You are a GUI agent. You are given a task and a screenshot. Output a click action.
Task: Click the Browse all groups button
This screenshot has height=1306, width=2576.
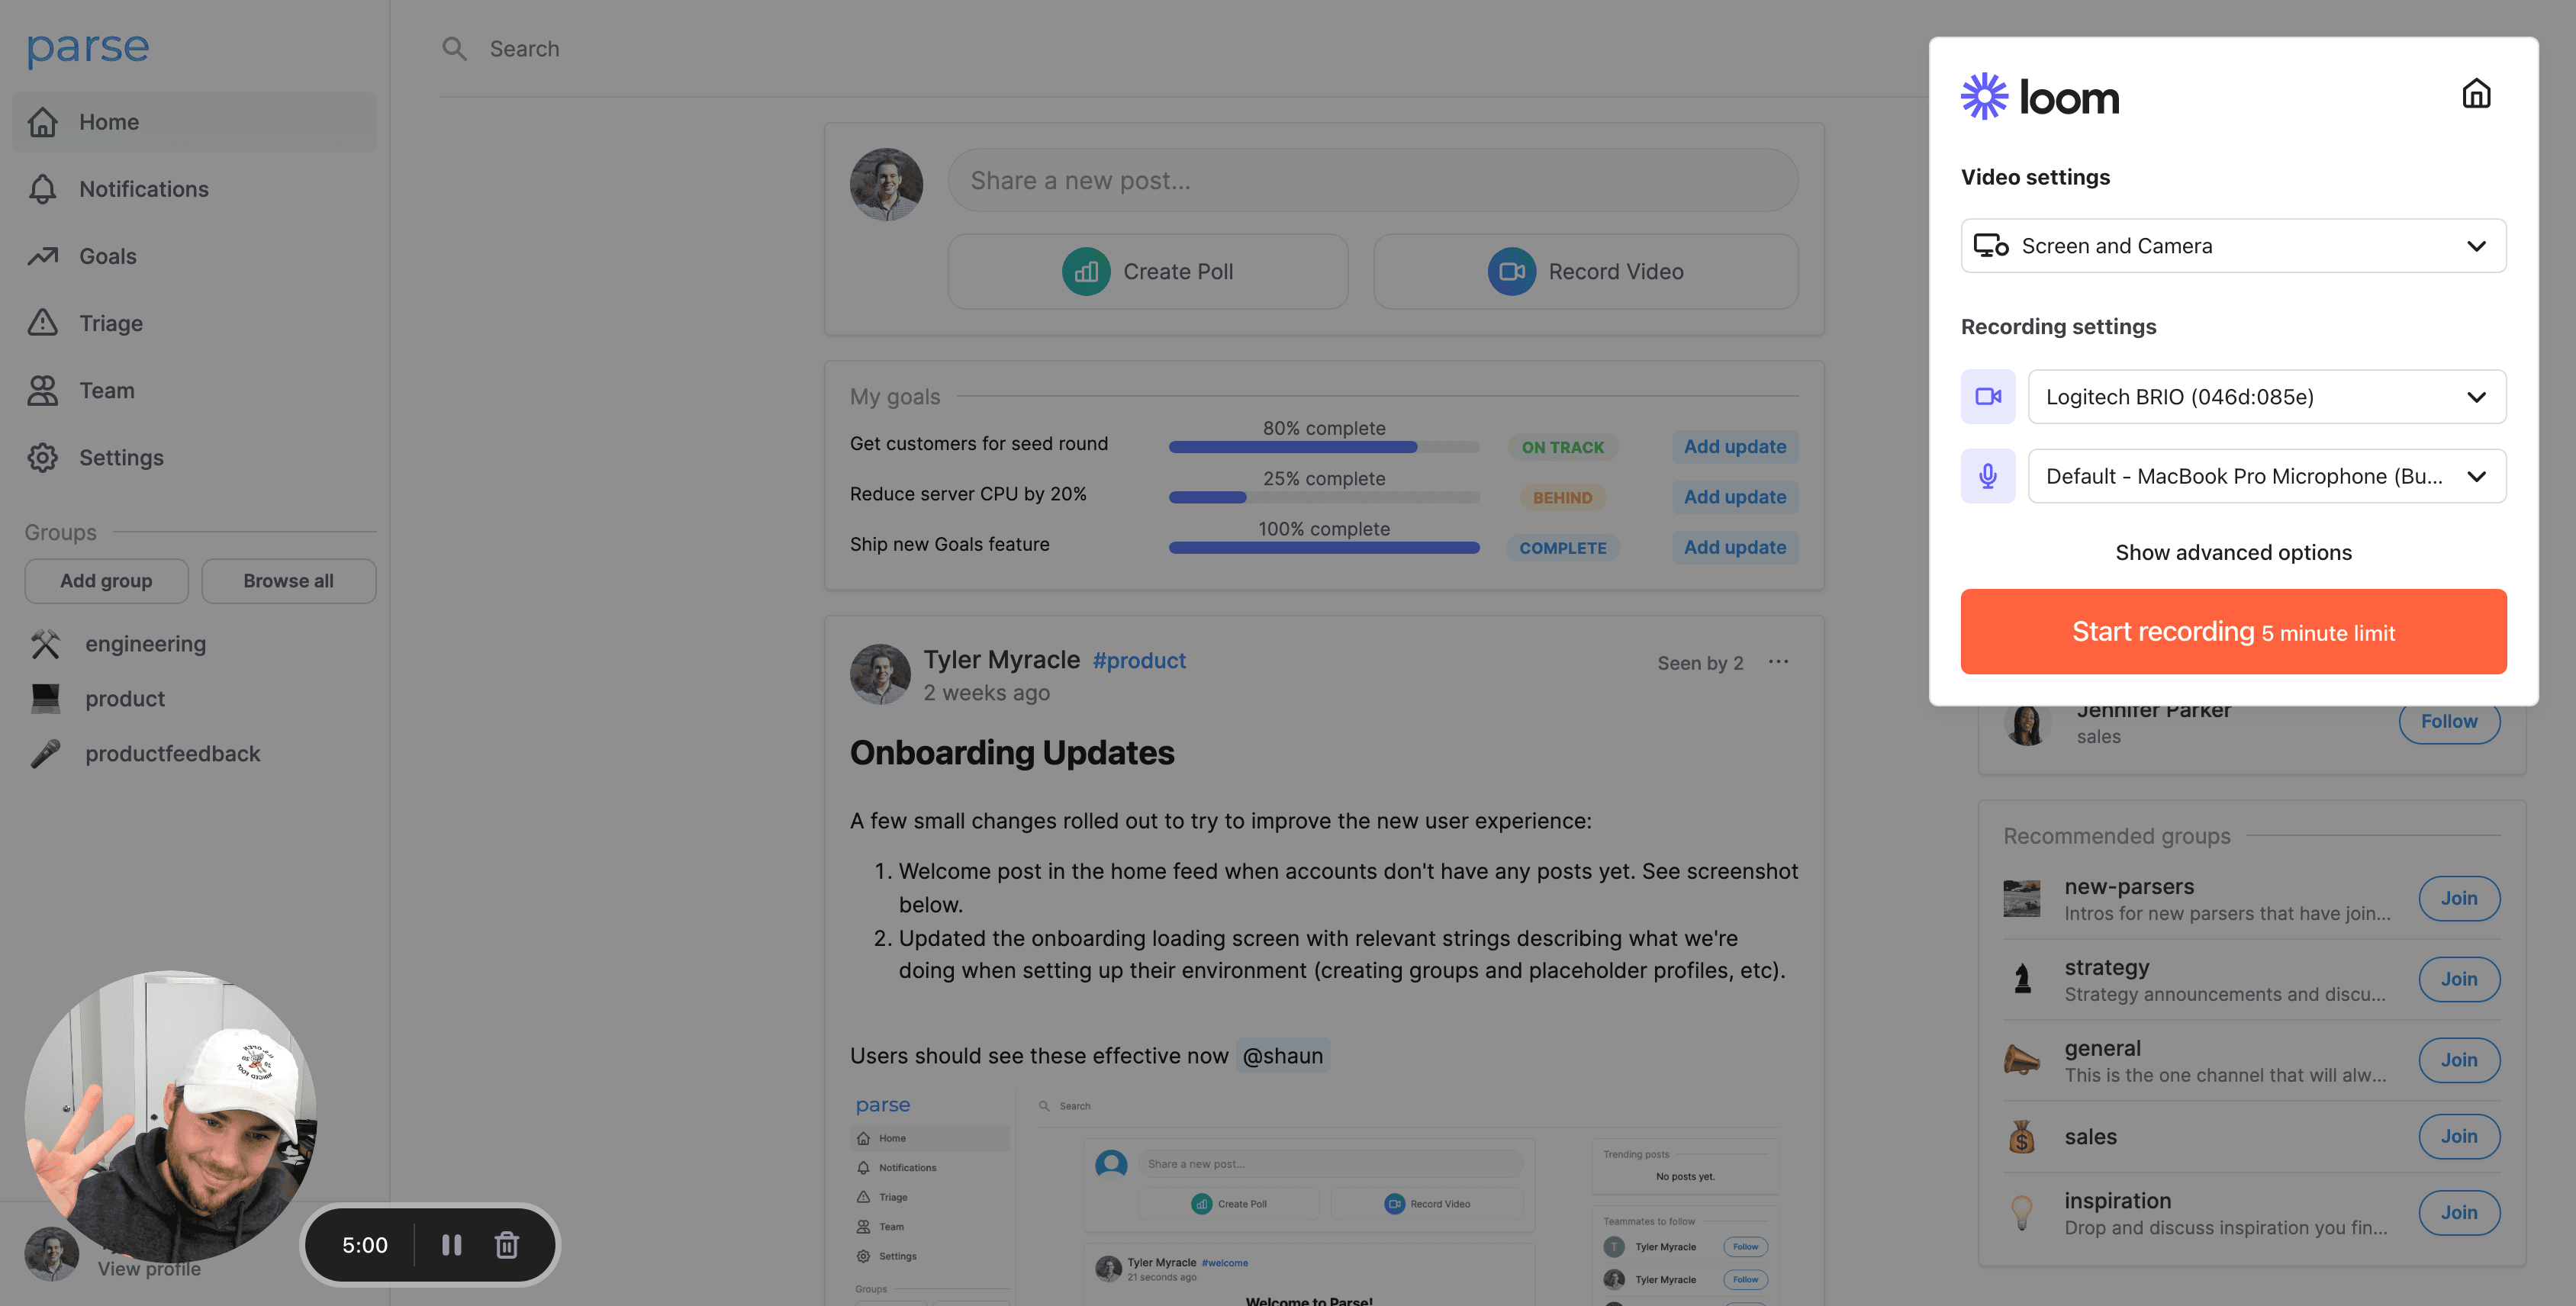coord(288,581)
